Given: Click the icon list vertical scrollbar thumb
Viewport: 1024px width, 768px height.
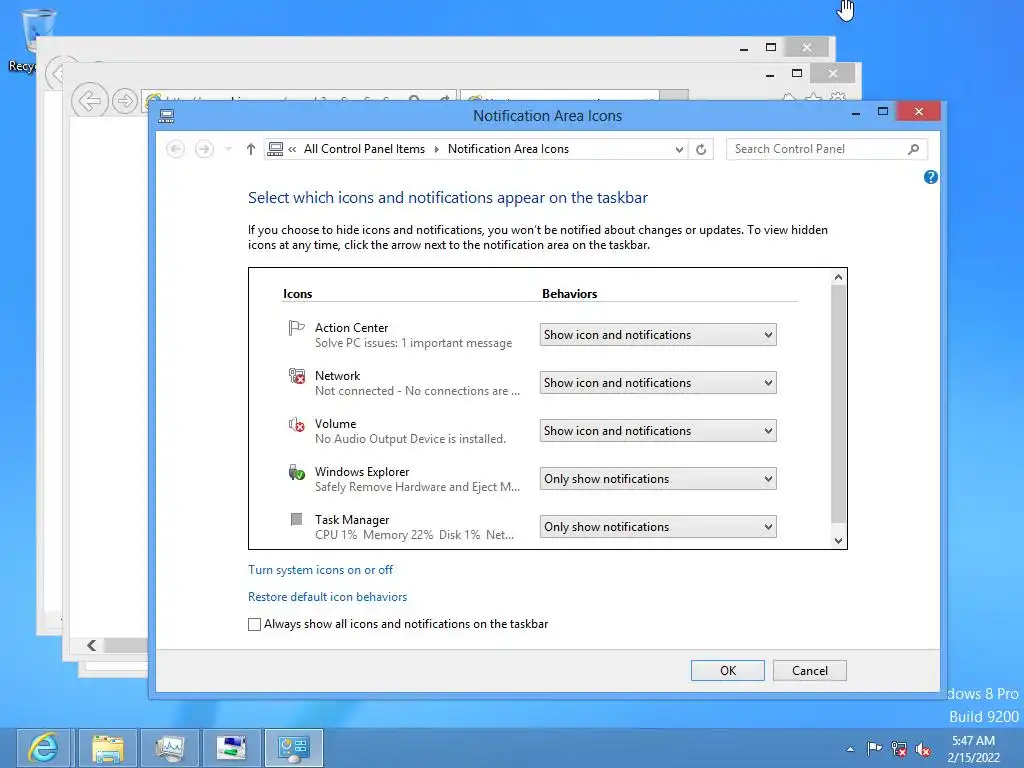Looking at the screenshot, I should tap(839, 405).
